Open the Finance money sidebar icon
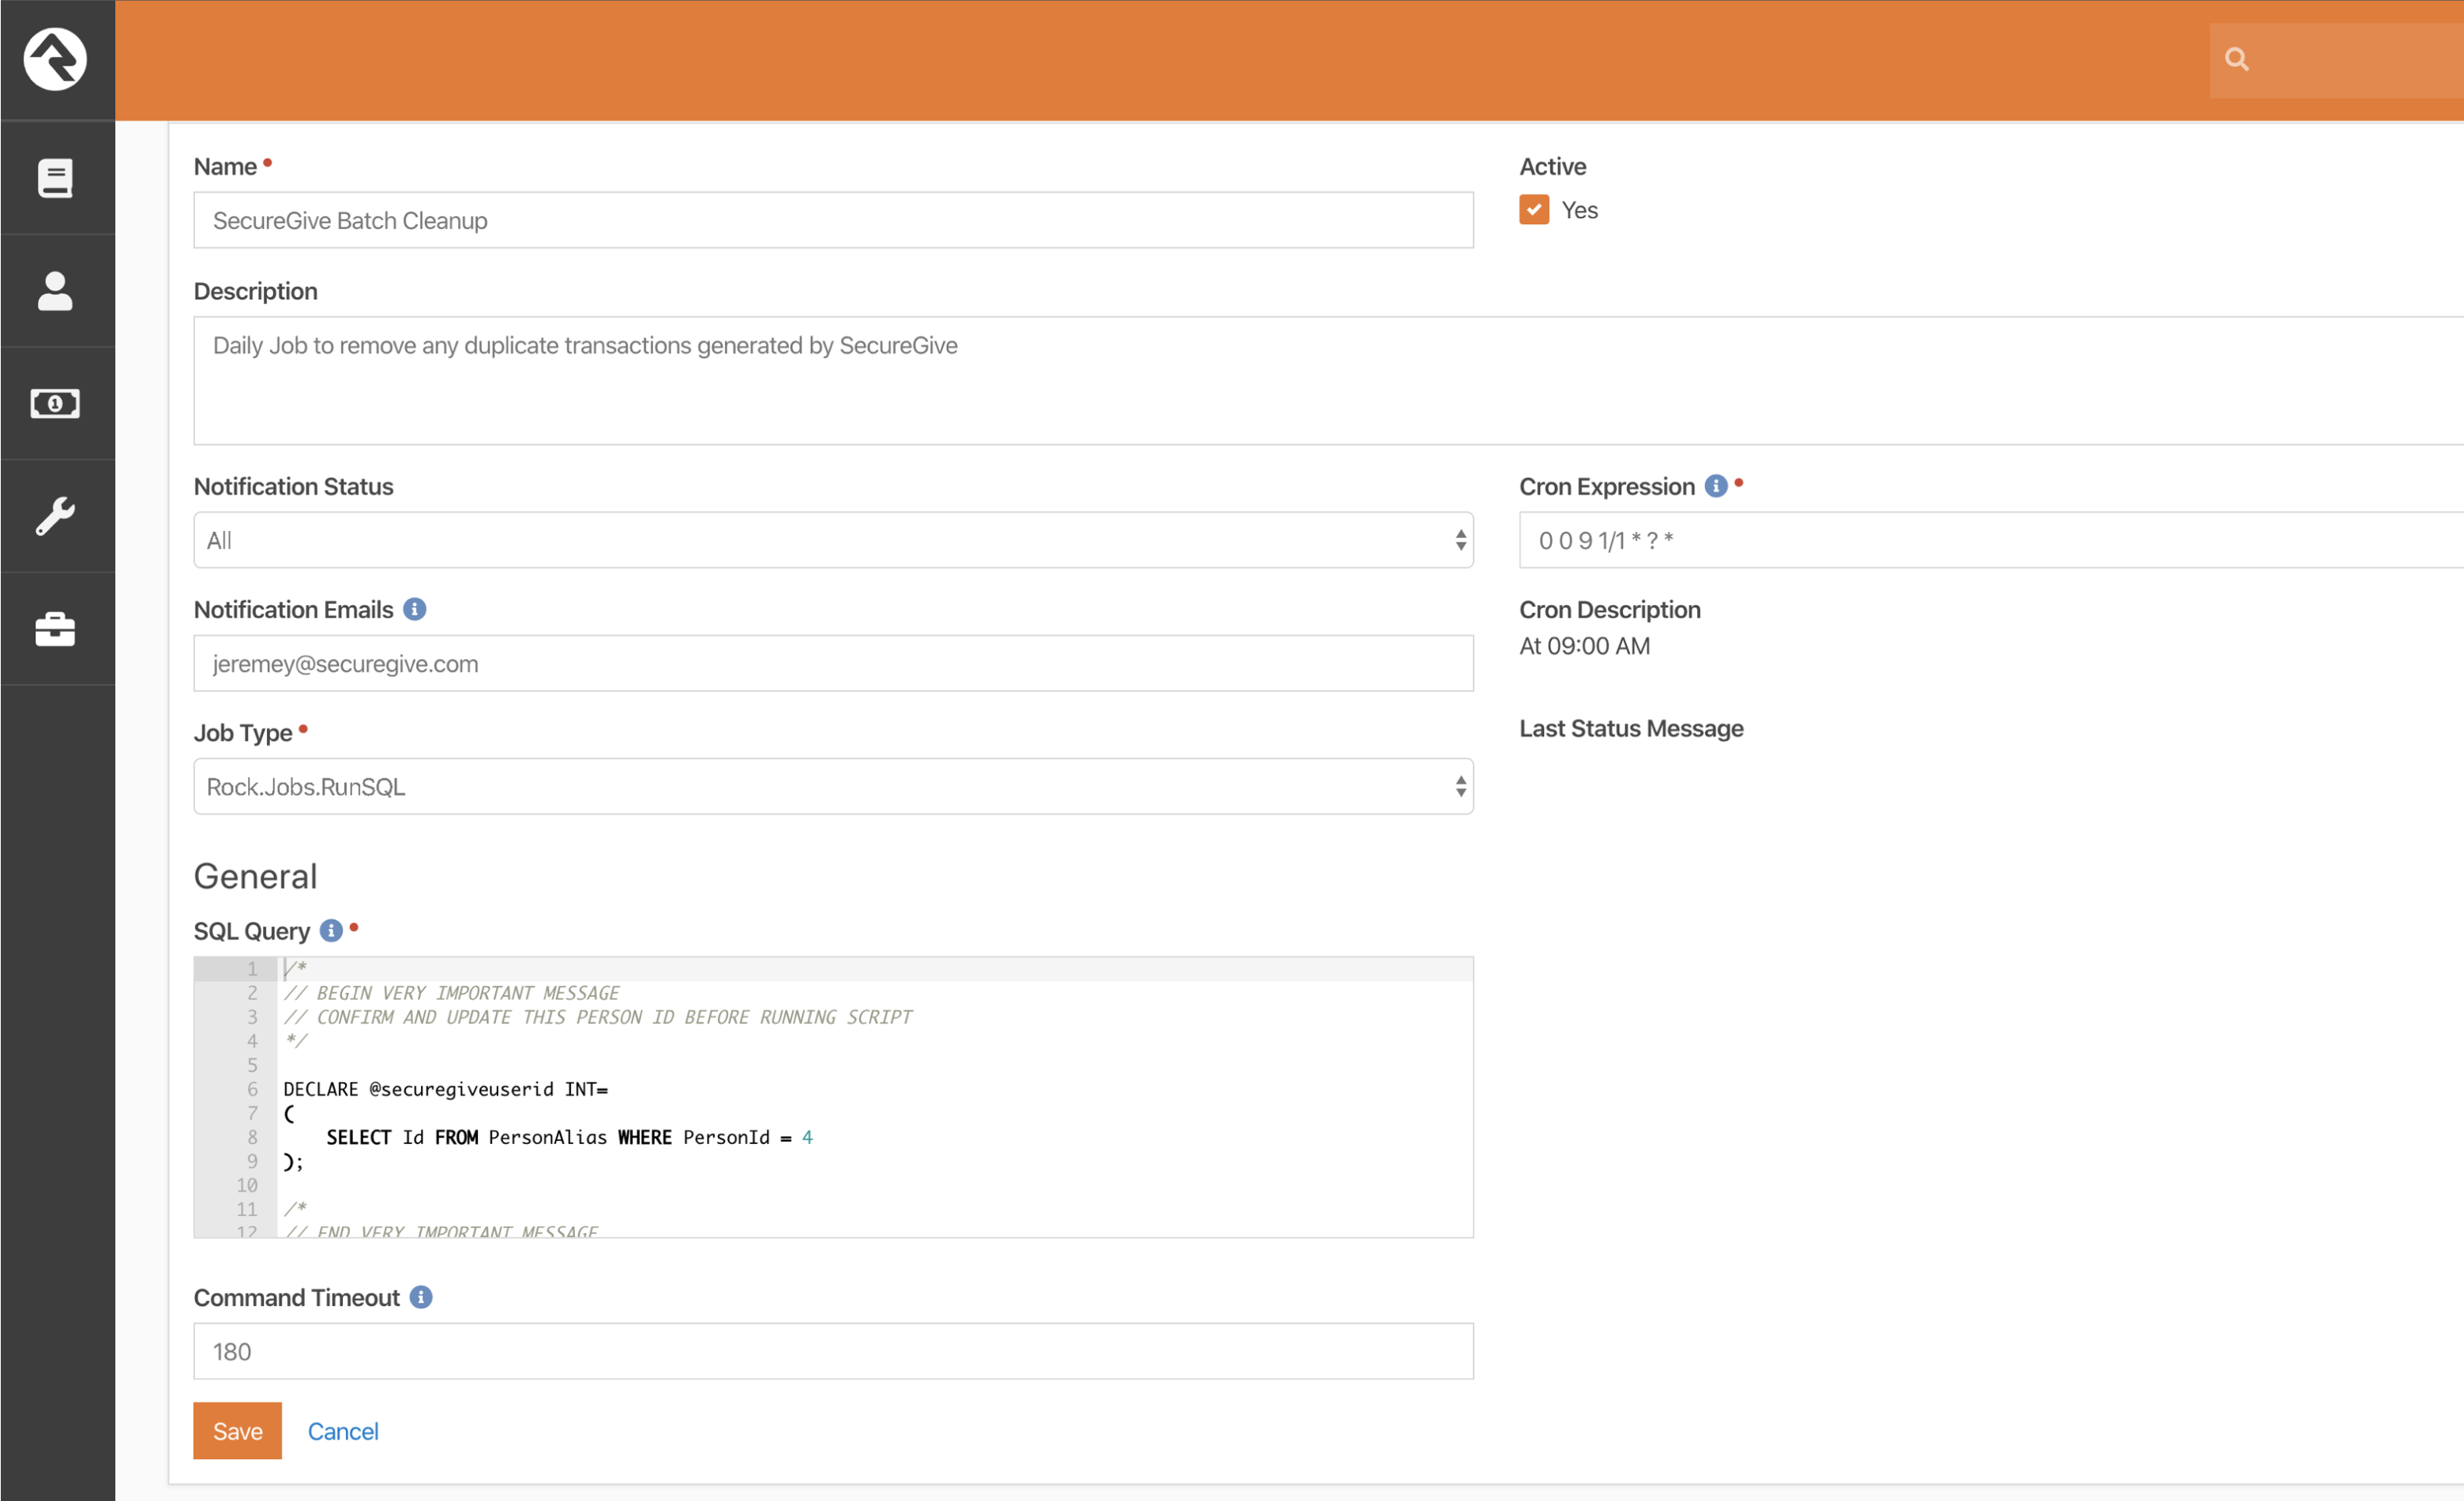2464x1501 pixels. click(55, 404)
